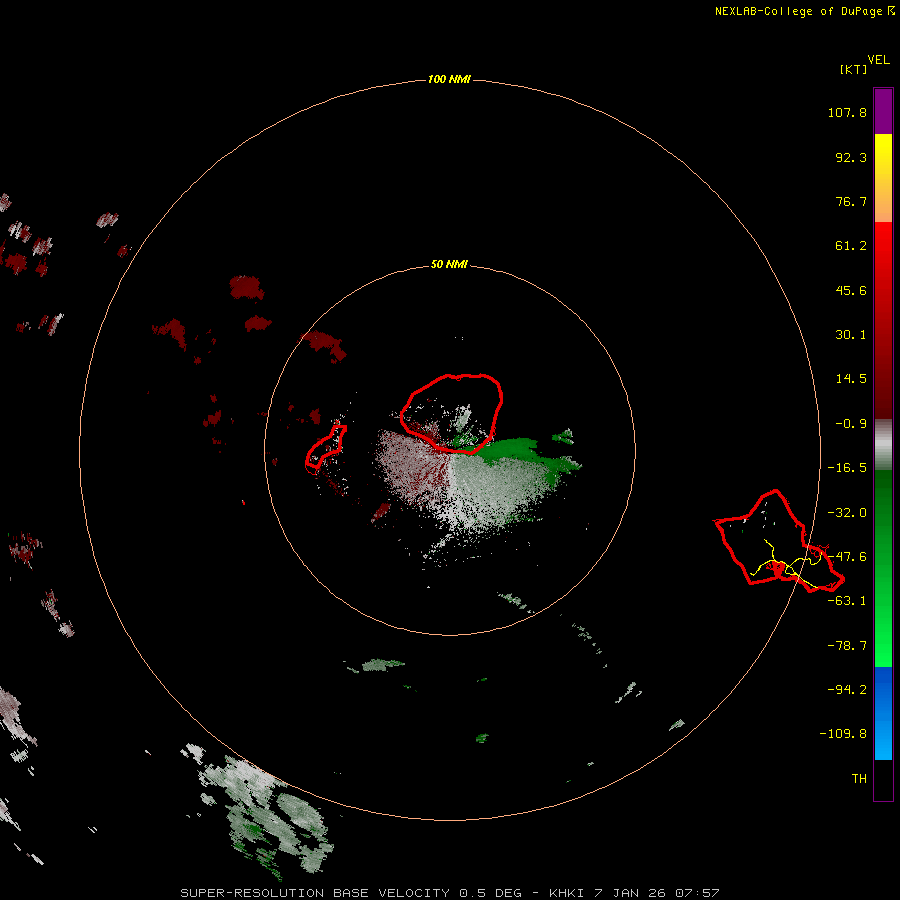Click the -109.8 velocity scale value
900x900 pixels.
pos(844,734)
